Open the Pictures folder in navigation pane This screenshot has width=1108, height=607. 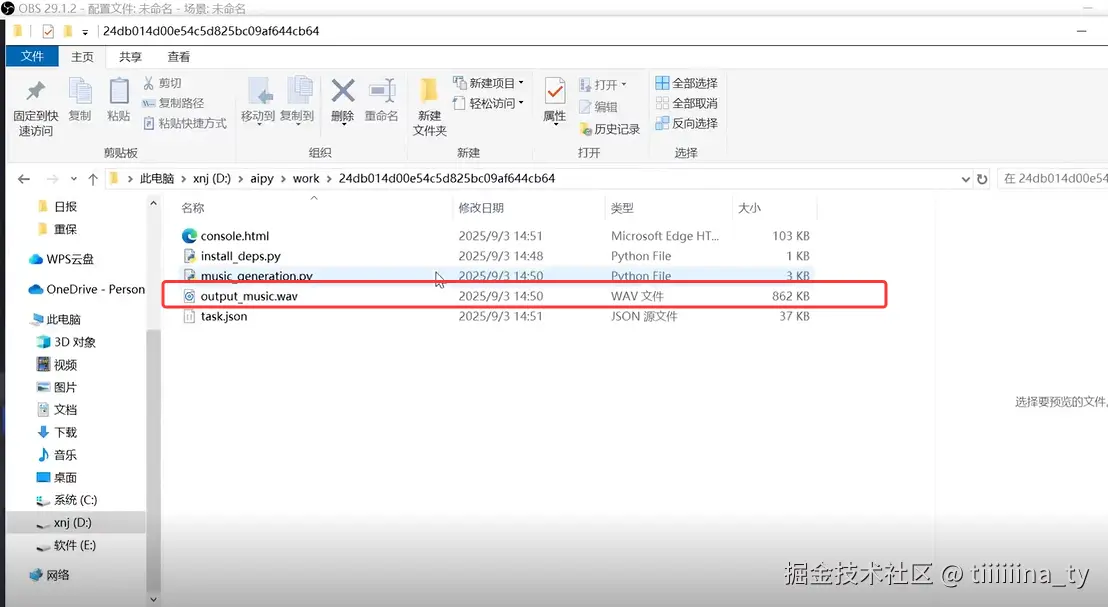click(x=57, y=387)
